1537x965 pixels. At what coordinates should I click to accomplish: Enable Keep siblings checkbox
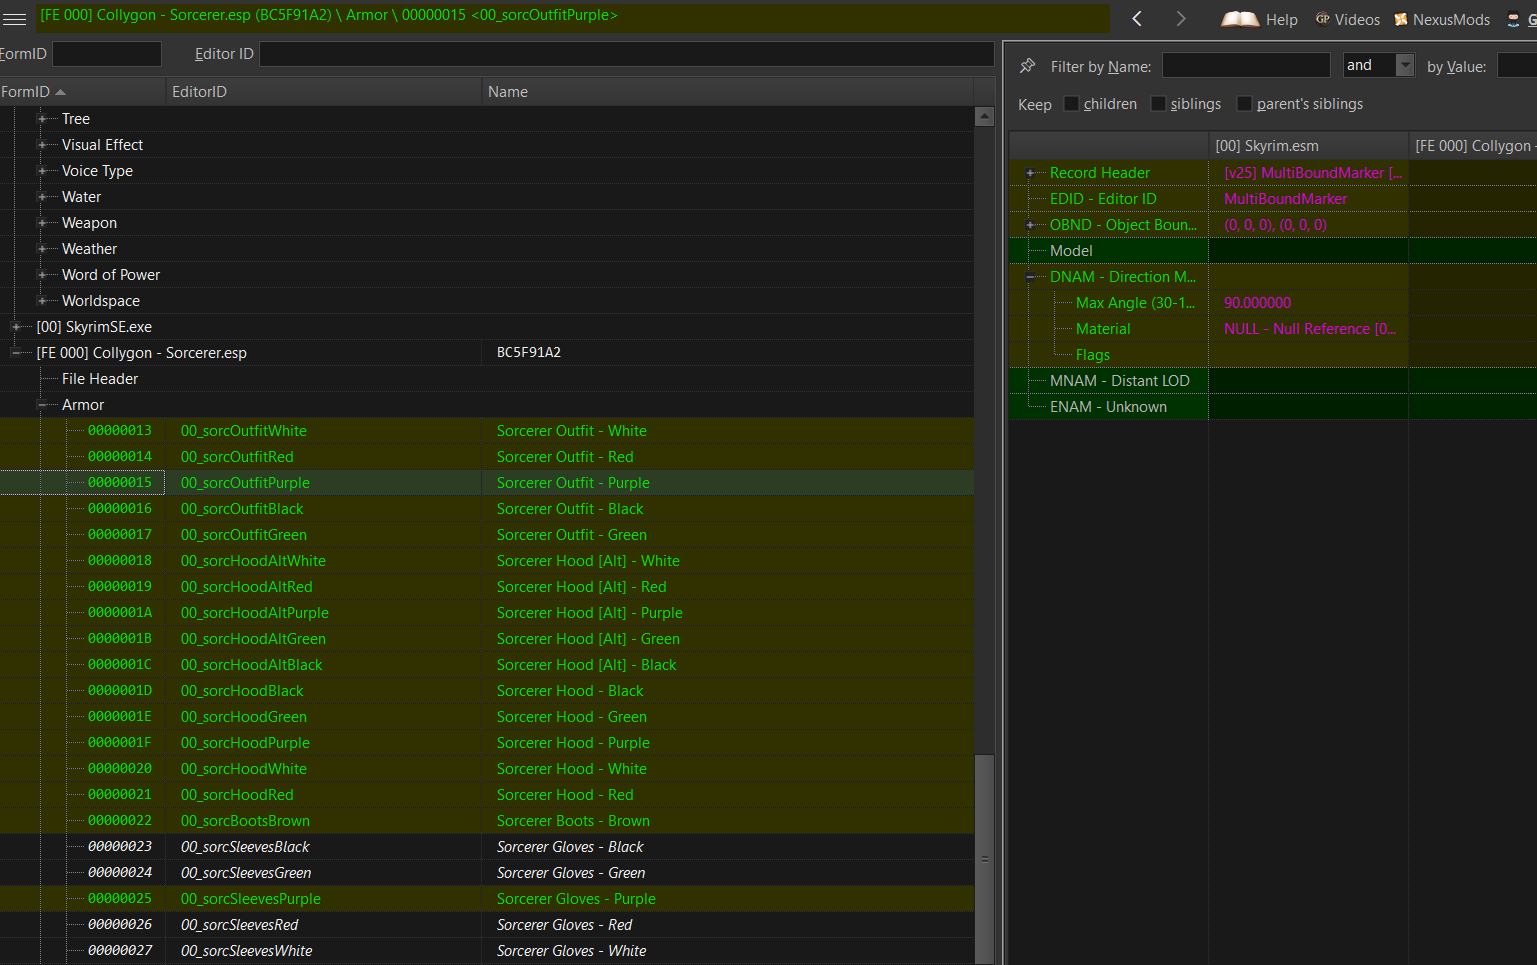1158,104
